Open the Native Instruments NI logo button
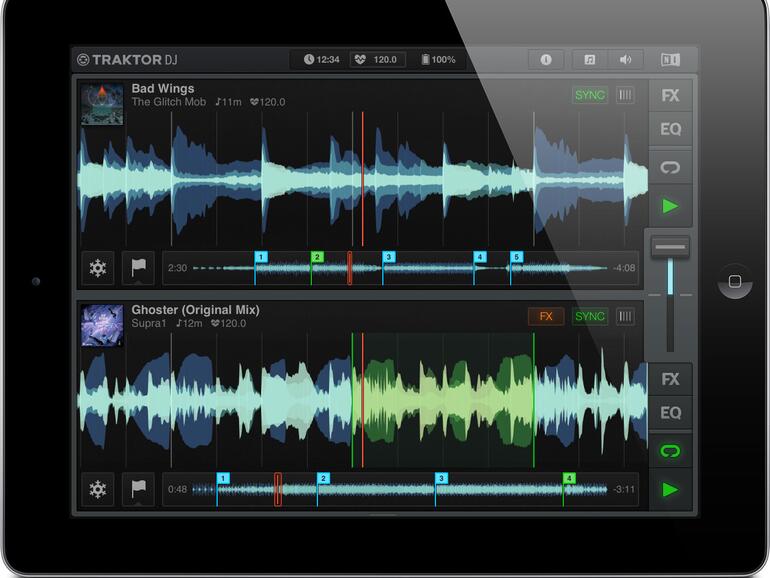Image resolution: width=770 pixels, height=578 pixels. (x=670, y=60)
